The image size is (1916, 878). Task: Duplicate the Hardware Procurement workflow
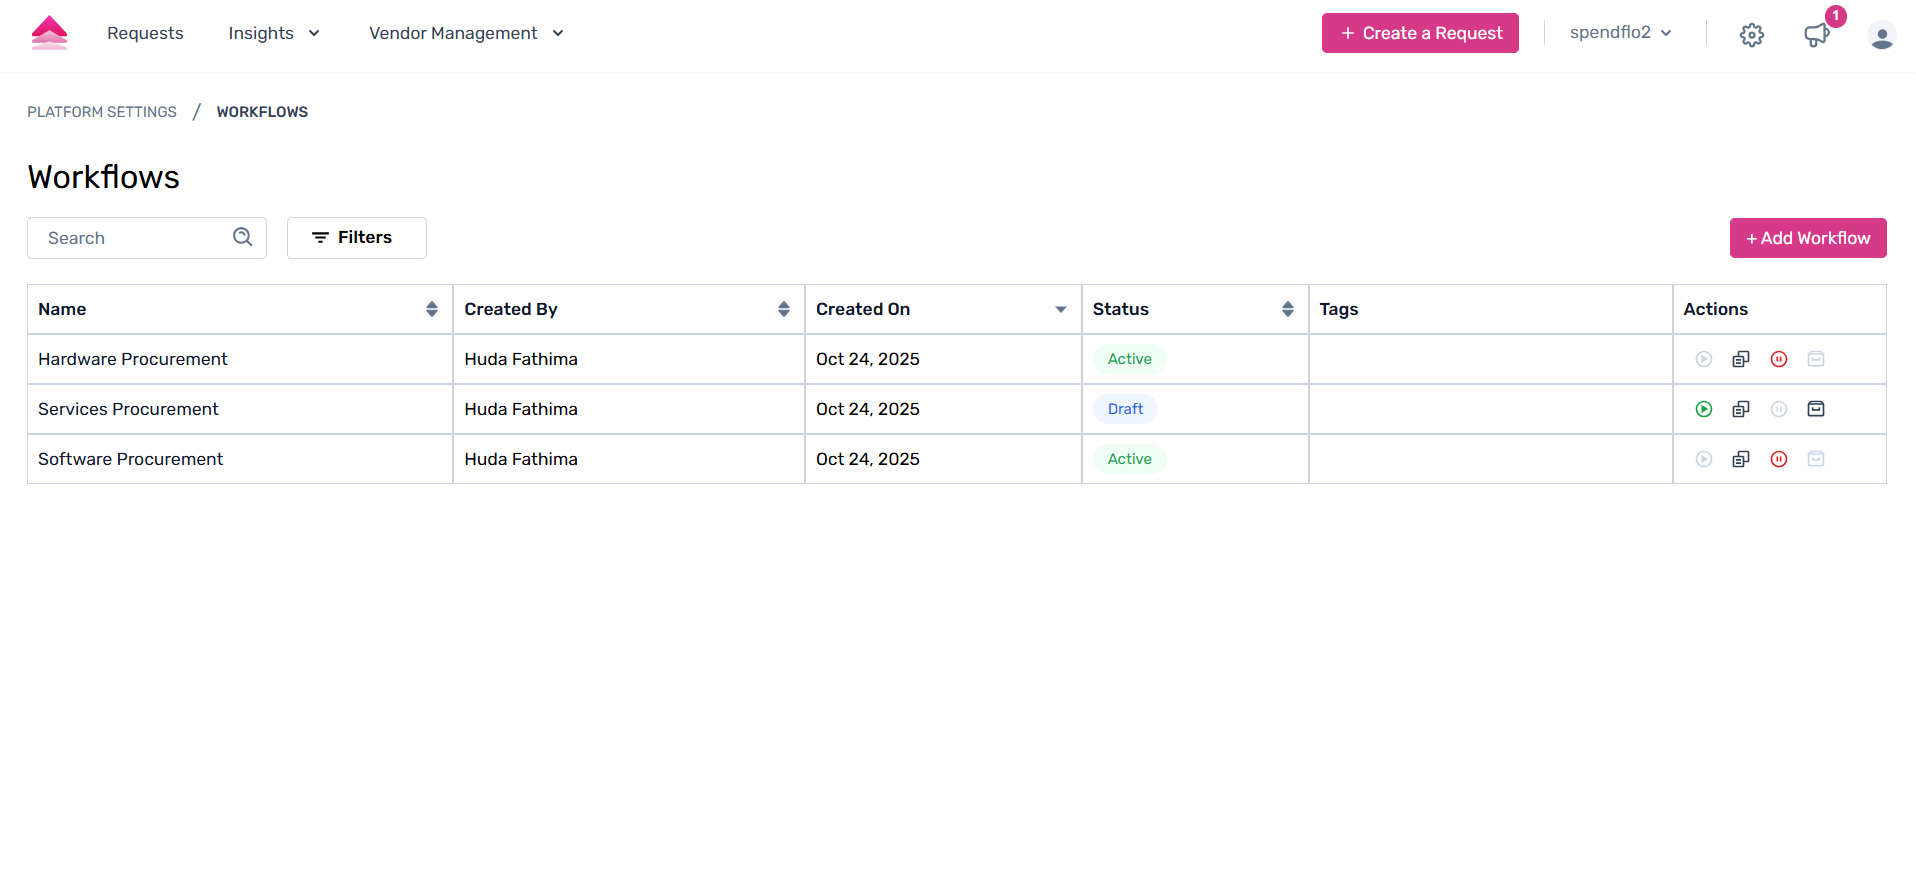pyautogui.click(x=1741, y=359)
